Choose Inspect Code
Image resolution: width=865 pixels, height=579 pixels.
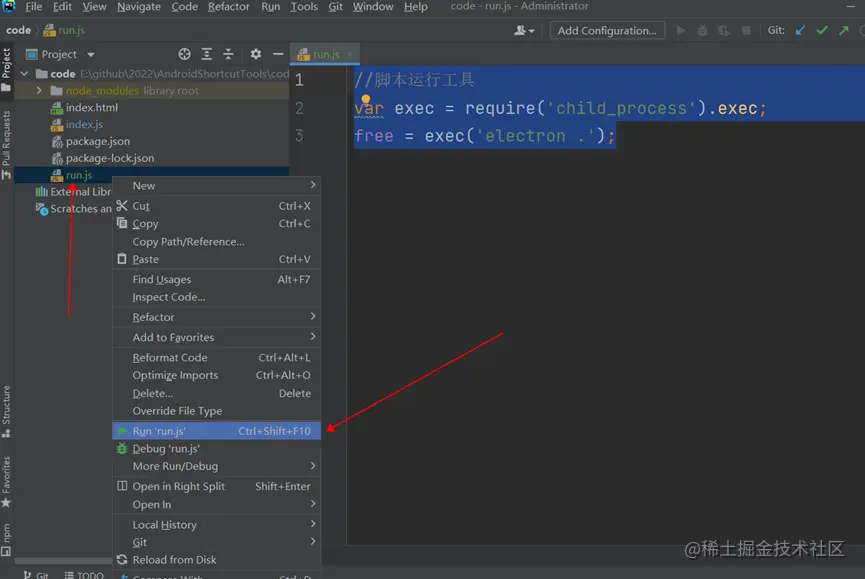pos(216,297)
